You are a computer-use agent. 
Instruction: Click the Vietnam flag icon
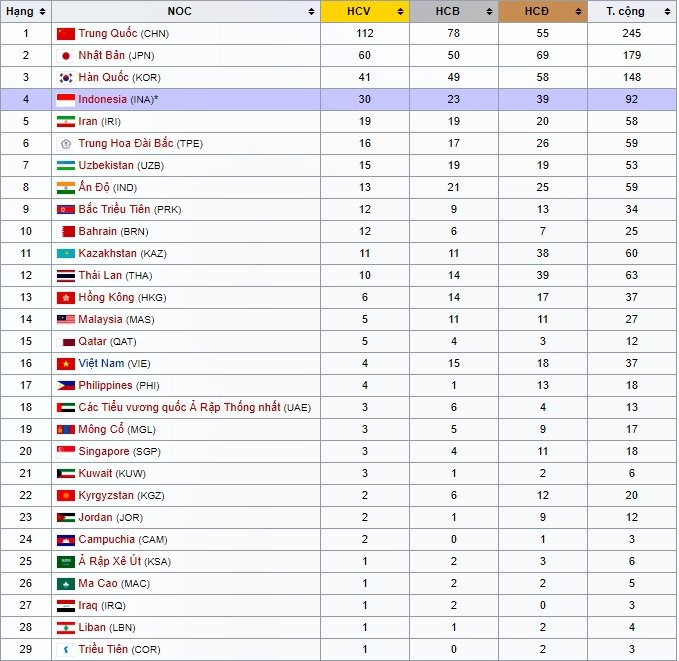point(66,364)
